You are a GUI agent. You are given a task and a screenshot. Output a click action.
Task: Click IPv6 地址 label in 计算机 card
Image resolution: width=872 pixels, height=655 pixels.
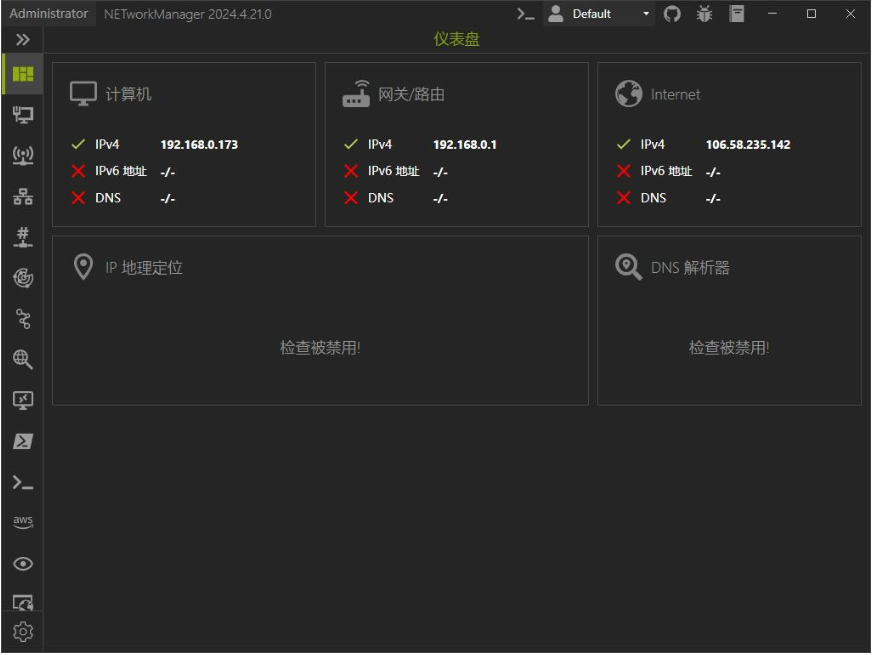[121, 171]
